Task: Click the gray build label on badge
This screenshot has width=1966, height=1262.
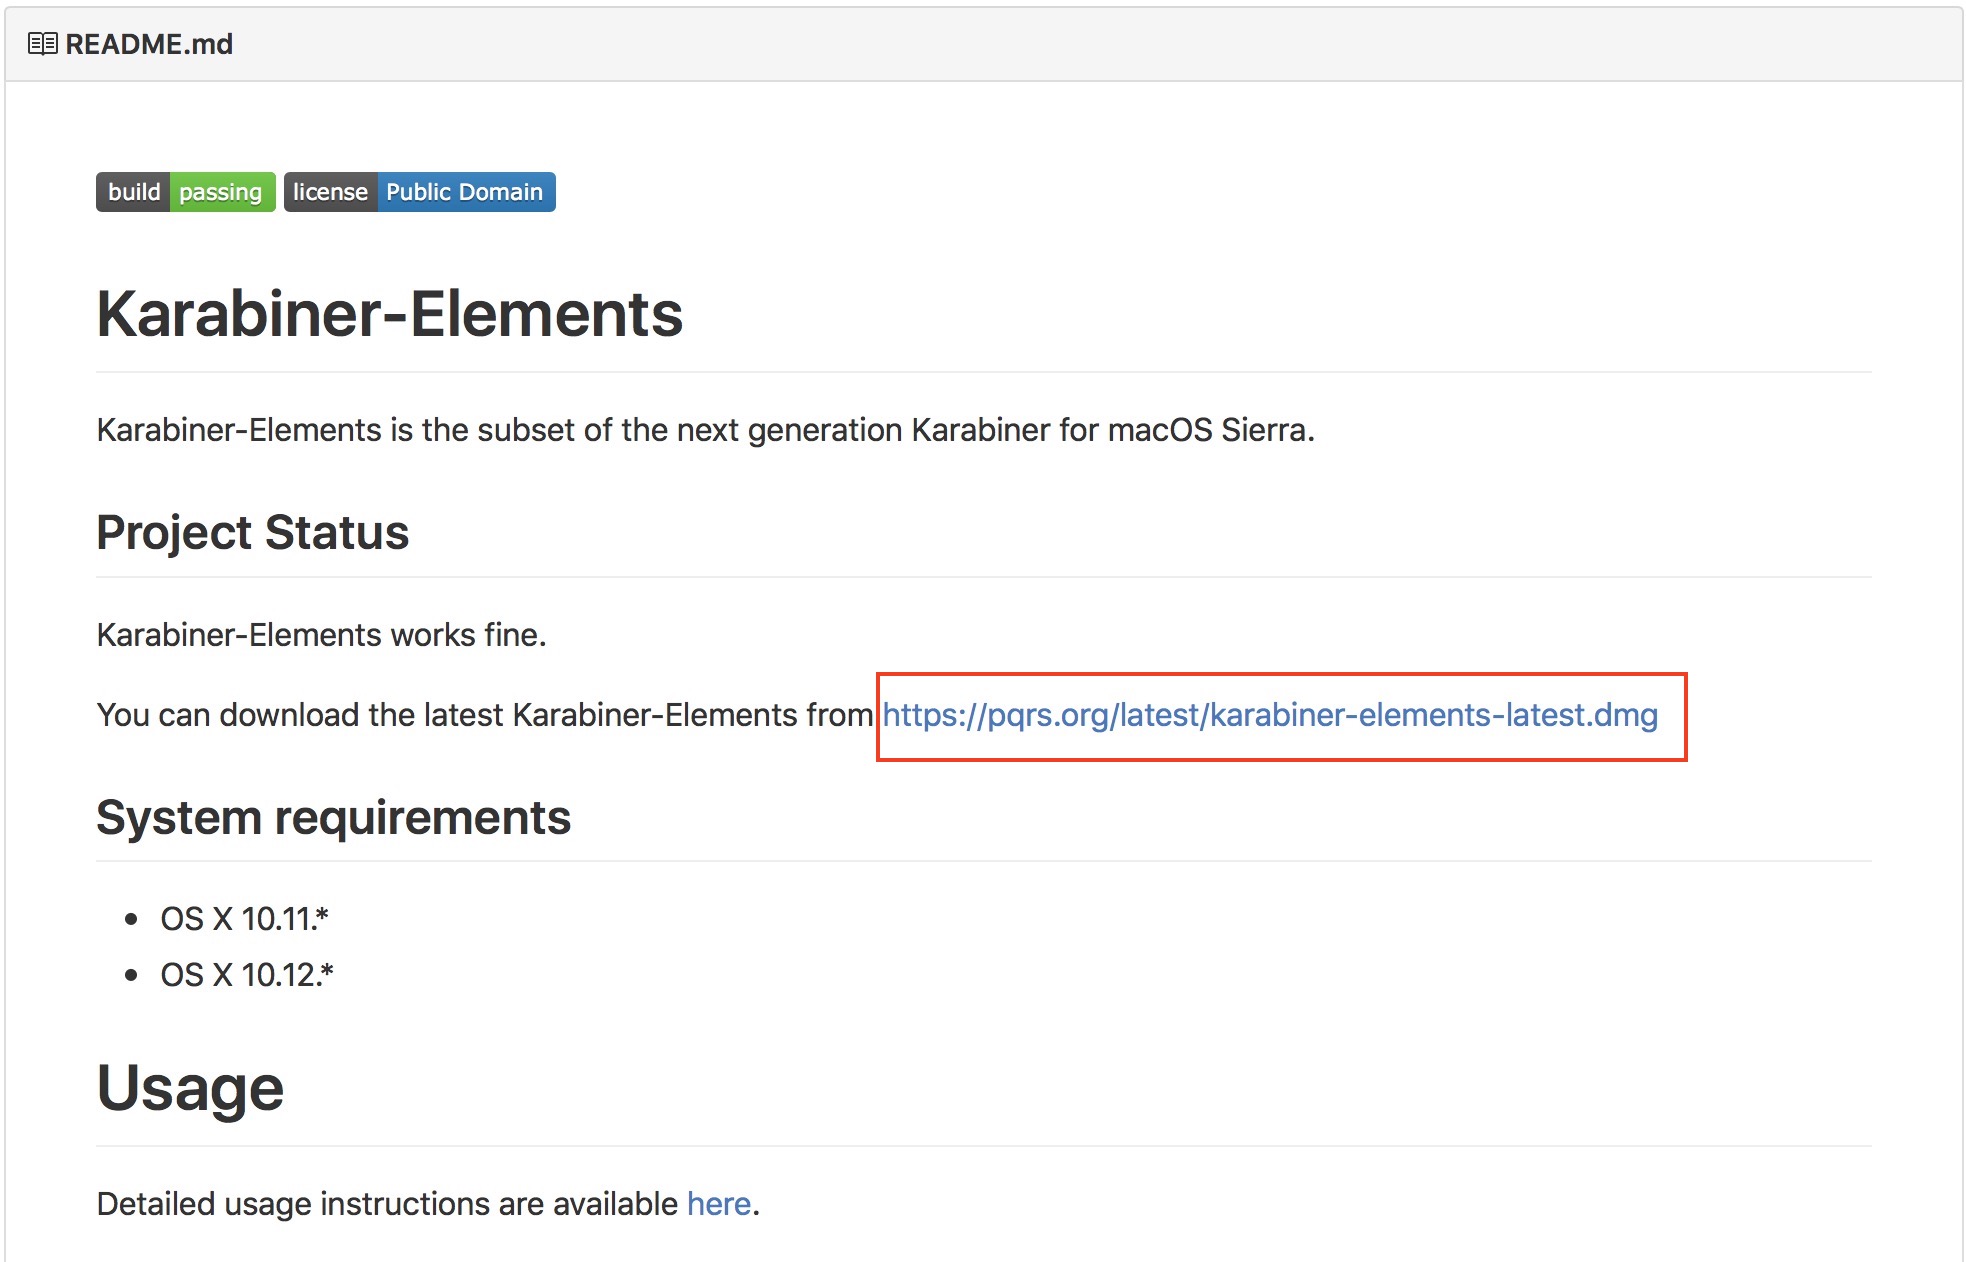Action: 133,192
